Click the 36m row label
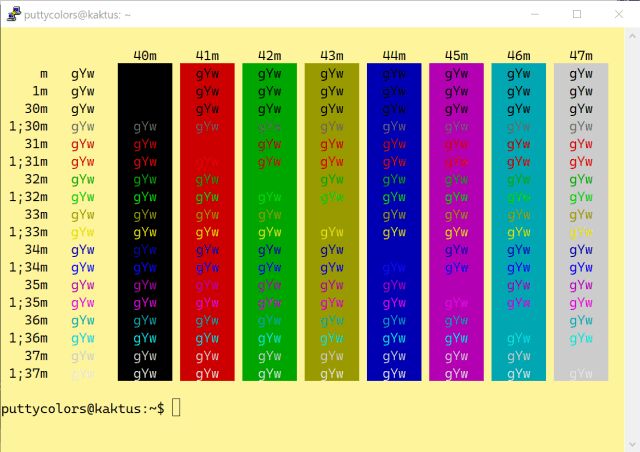Screen dimensions: 640x452 point(36,320)
